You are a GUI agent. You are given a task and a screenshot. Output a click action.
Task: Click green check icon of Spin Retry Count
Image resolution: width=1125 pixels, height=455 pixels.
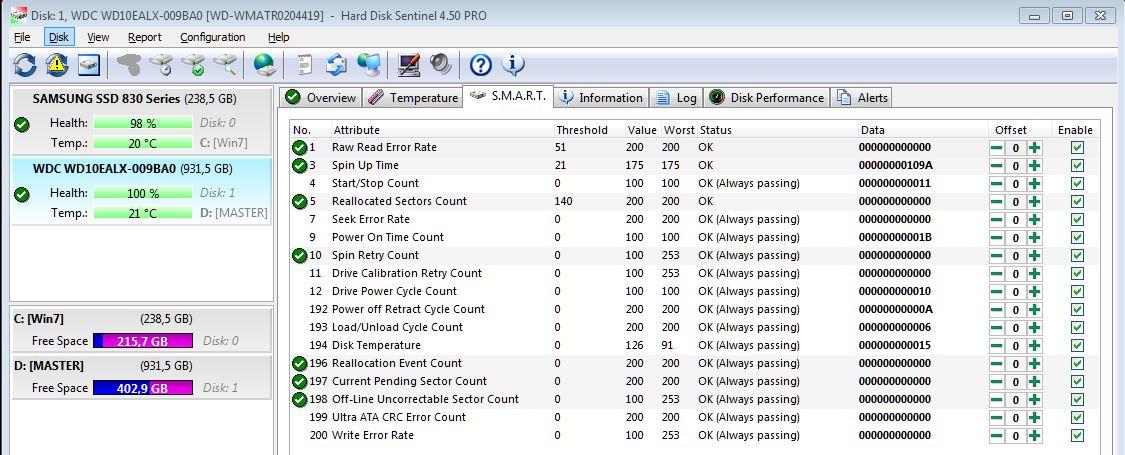tap(299, 255)
